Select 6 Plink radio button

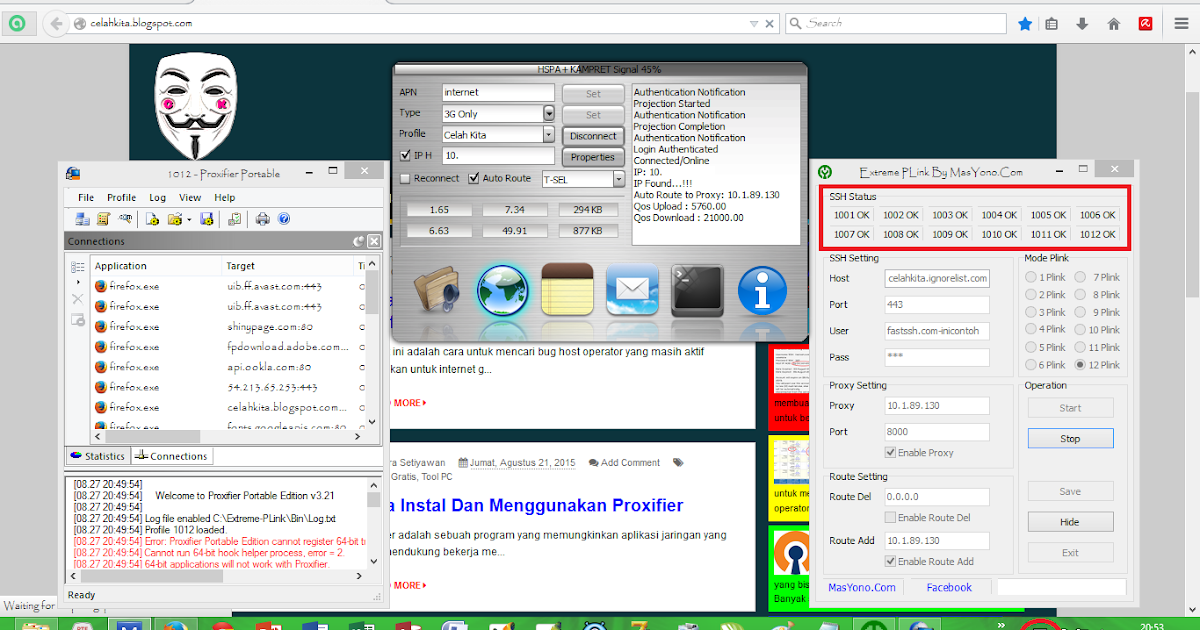pos(1031,365)
